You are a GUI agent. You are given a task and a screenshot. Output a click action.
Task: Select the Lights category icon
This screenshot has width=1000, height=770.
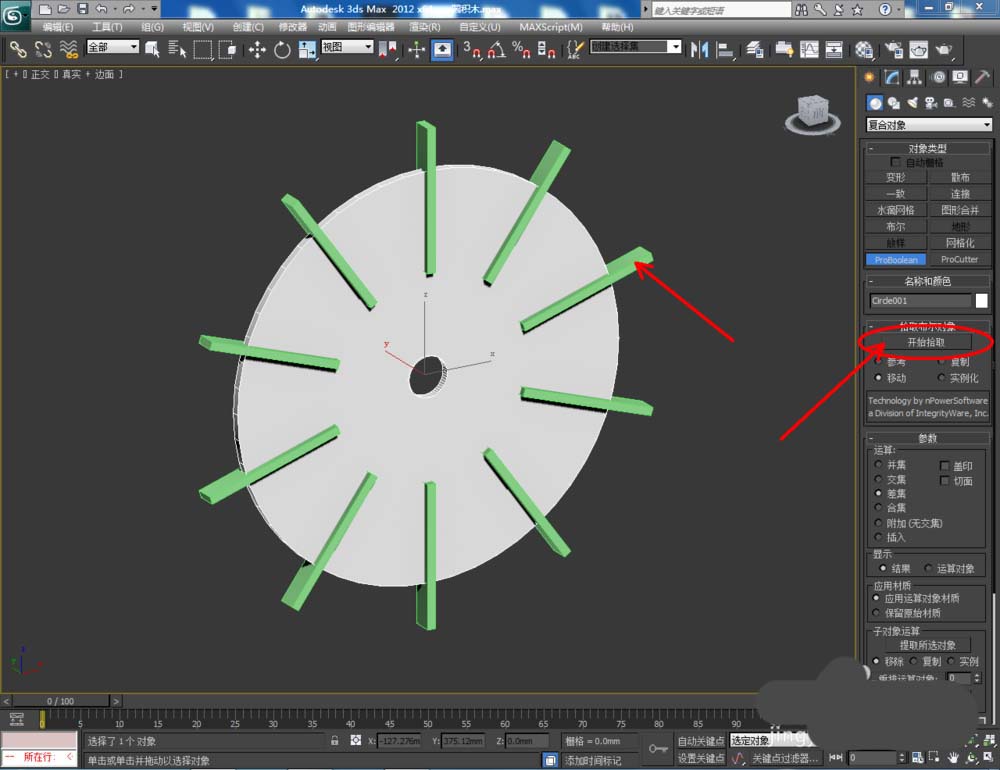[912, 102]
